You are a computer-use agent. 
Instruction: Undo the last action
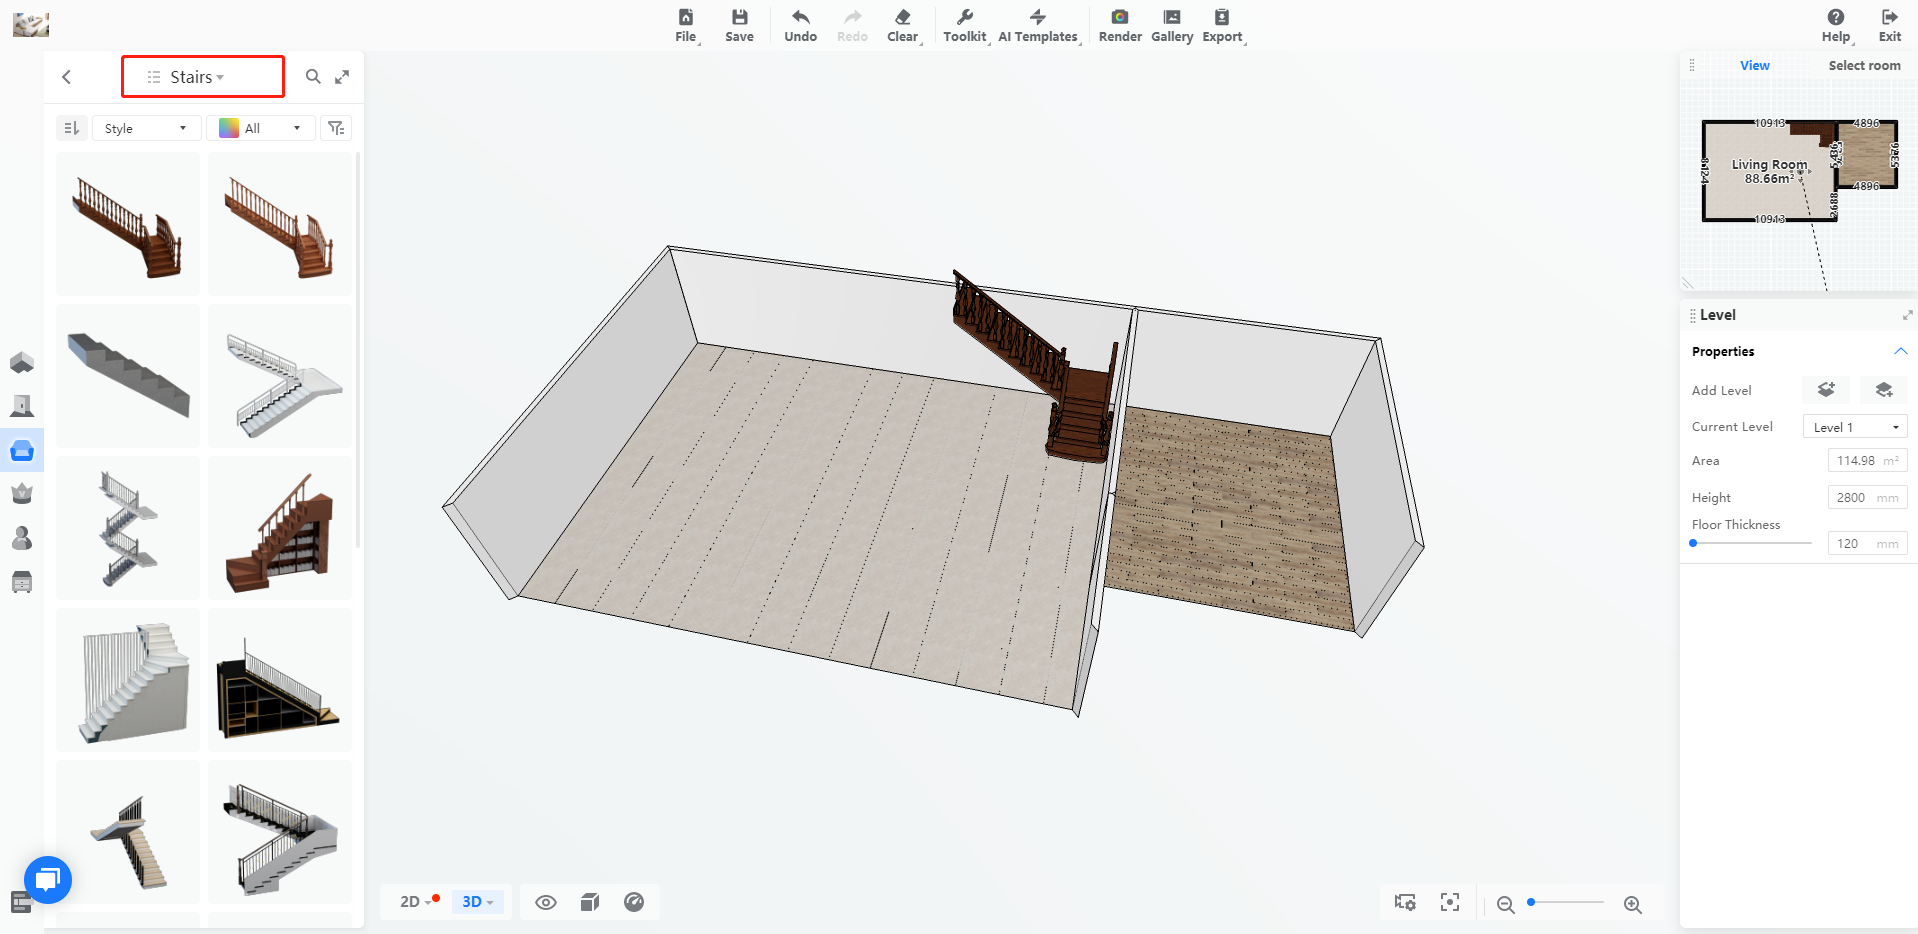point(800,26)
